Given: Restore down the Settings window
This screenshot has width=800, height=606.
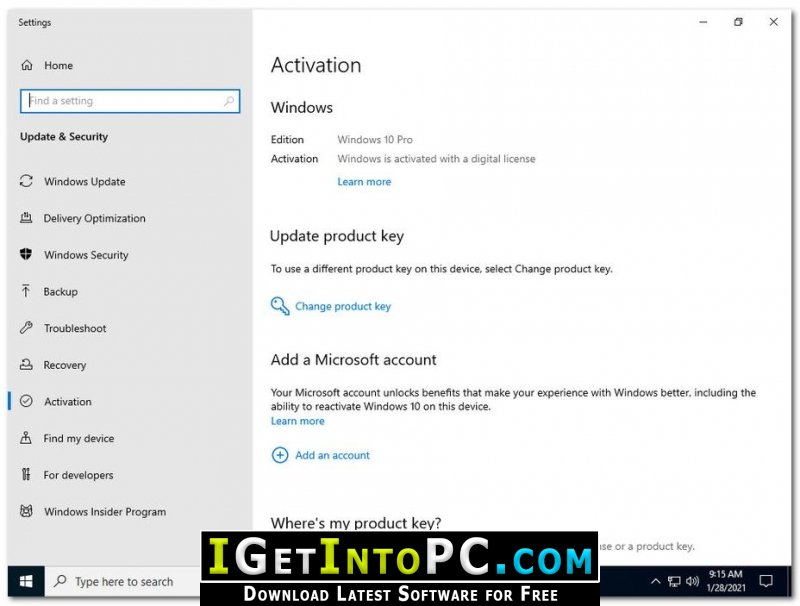Looking at the screenshot, I should (x=738, y=22).
